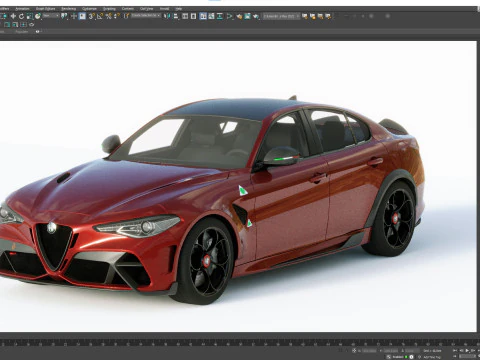The width and height of the screenshot is (480, 360).
Task: Open the Create Selection Set dropdown
Action: [146, 16]
